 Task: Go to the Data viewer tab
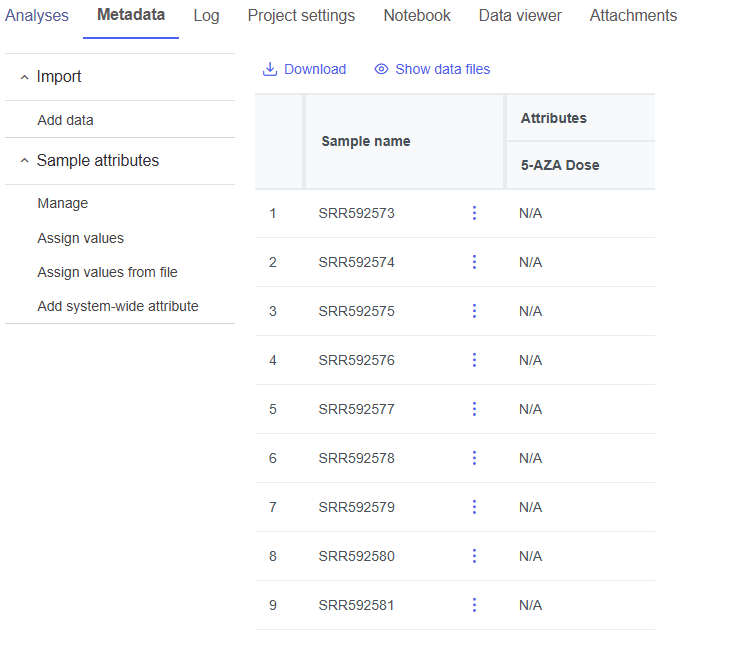coord(520,16)
